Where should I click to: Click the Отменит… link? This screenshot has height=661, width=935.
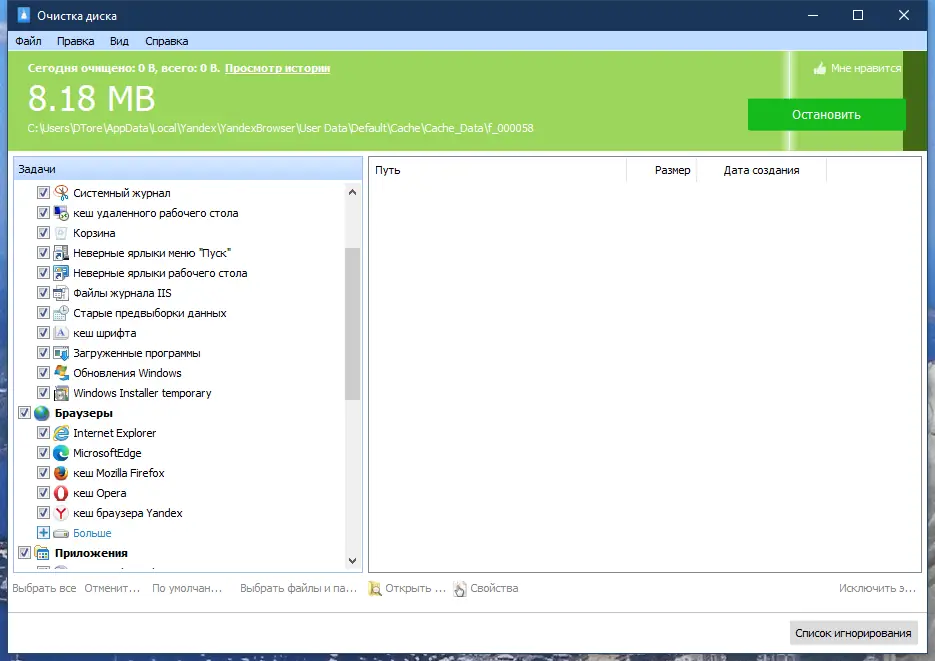pyautogui.click(x=112, y=588)
